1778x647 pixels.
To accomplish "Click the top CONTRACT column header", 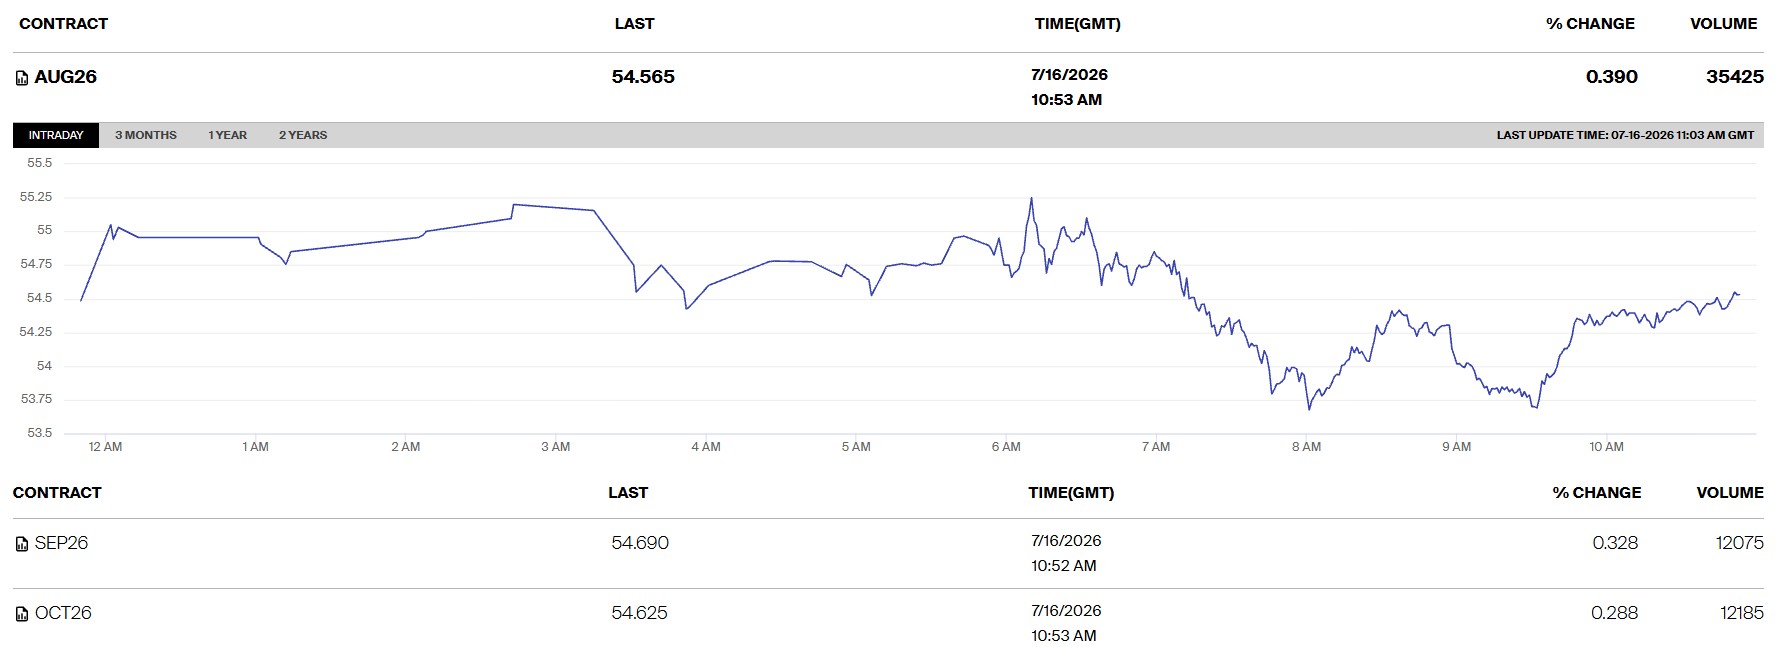I will click(63, 24).
